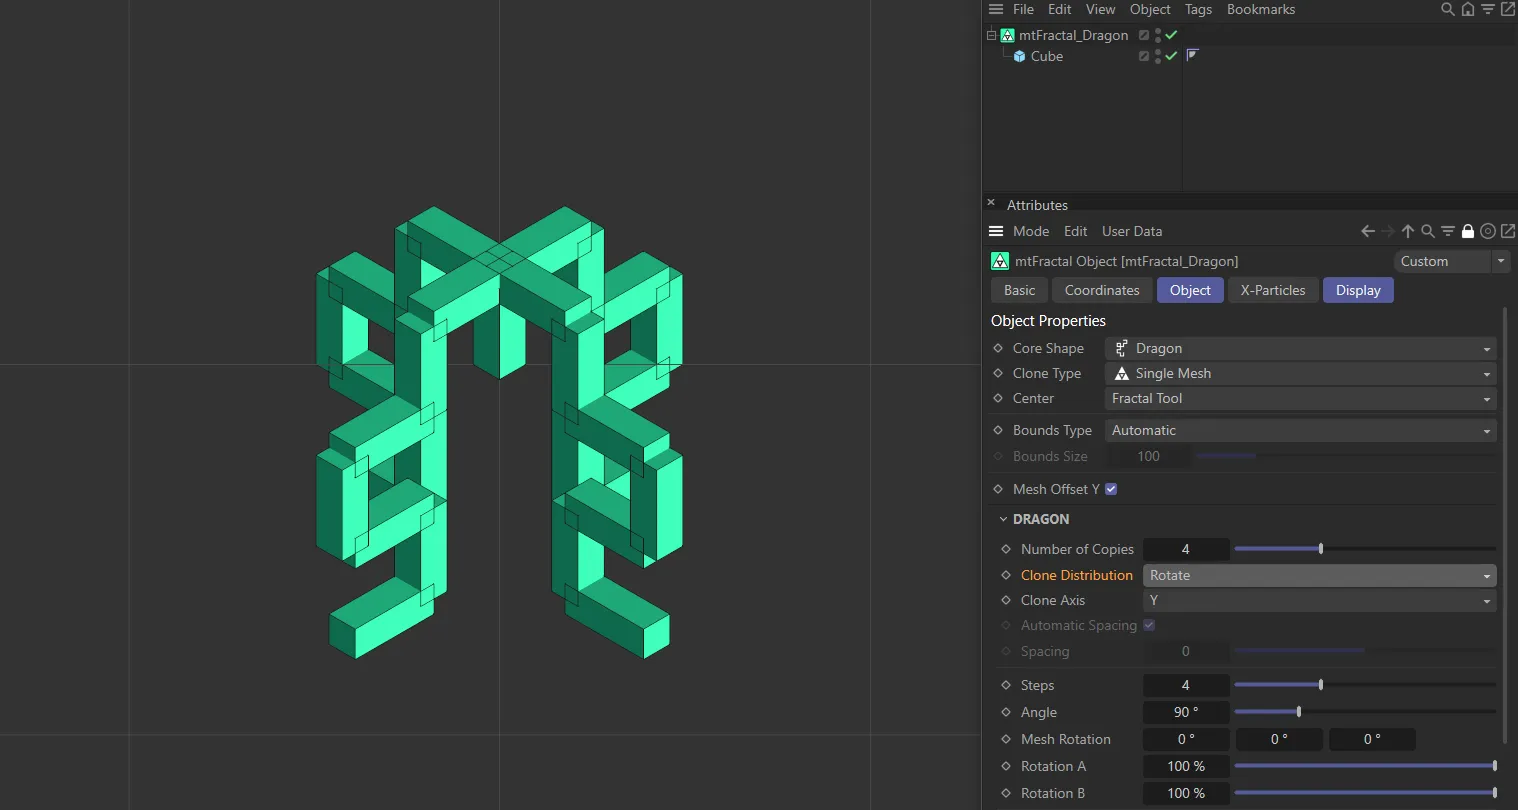Switch to the Coordinates tab
Image resolution: width=1518 pixels, height=810 pixels.
(1101, 290)
